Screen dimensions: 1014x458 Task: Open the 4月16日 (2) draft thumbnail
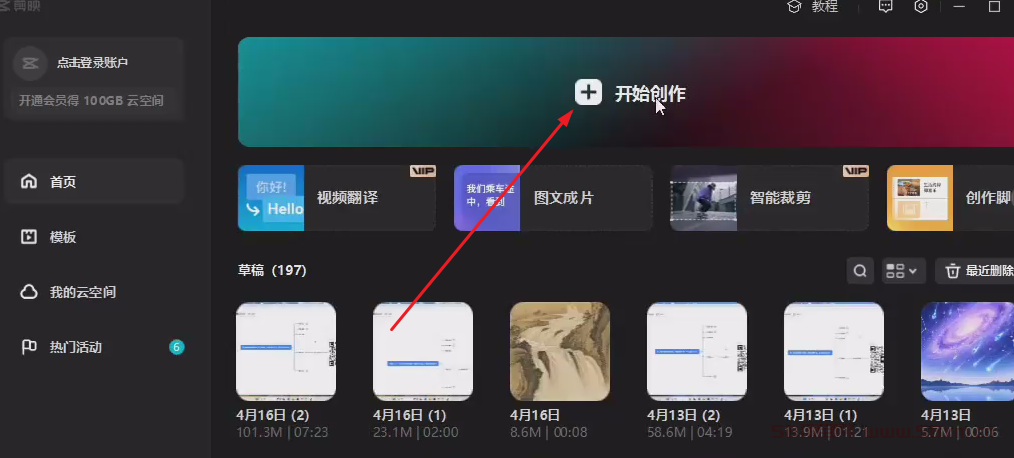[x=286, y=351]
